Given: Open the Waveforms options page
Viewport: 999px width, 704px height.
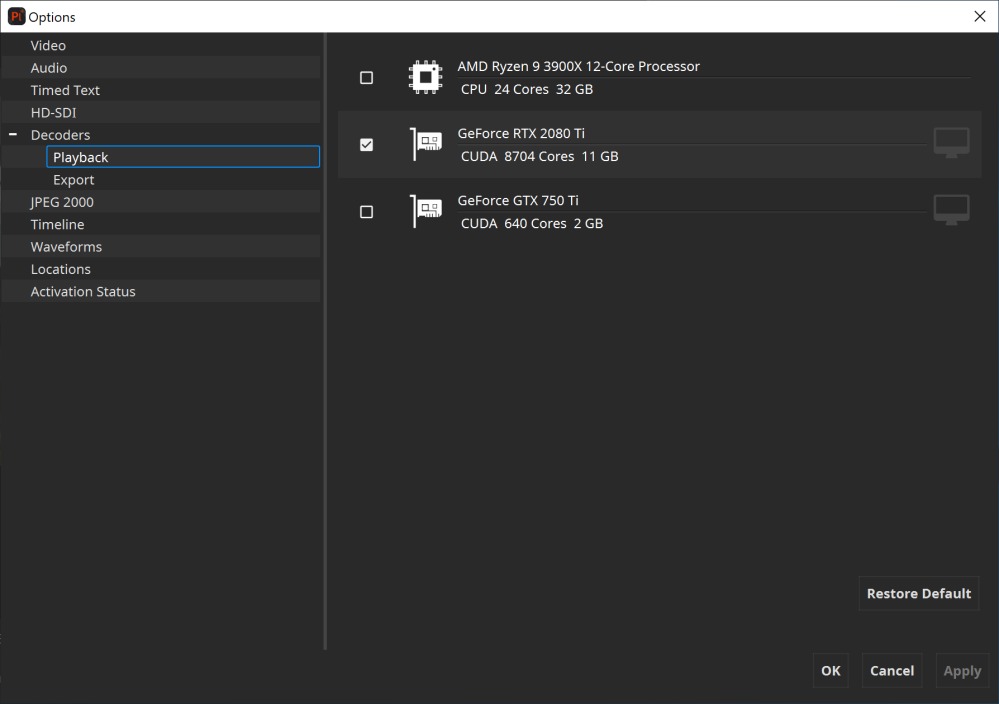Looking at the screenshot, I should (66, 247).
